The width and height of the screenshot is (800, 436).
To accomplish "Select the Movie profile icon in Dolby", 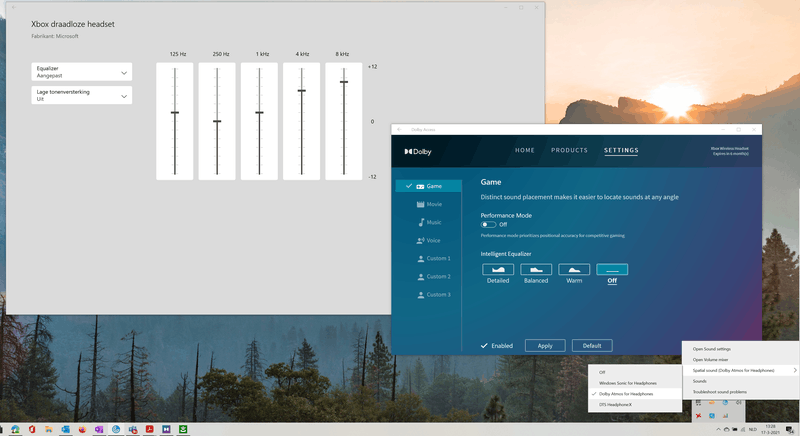I will click(x=420, y=204).
